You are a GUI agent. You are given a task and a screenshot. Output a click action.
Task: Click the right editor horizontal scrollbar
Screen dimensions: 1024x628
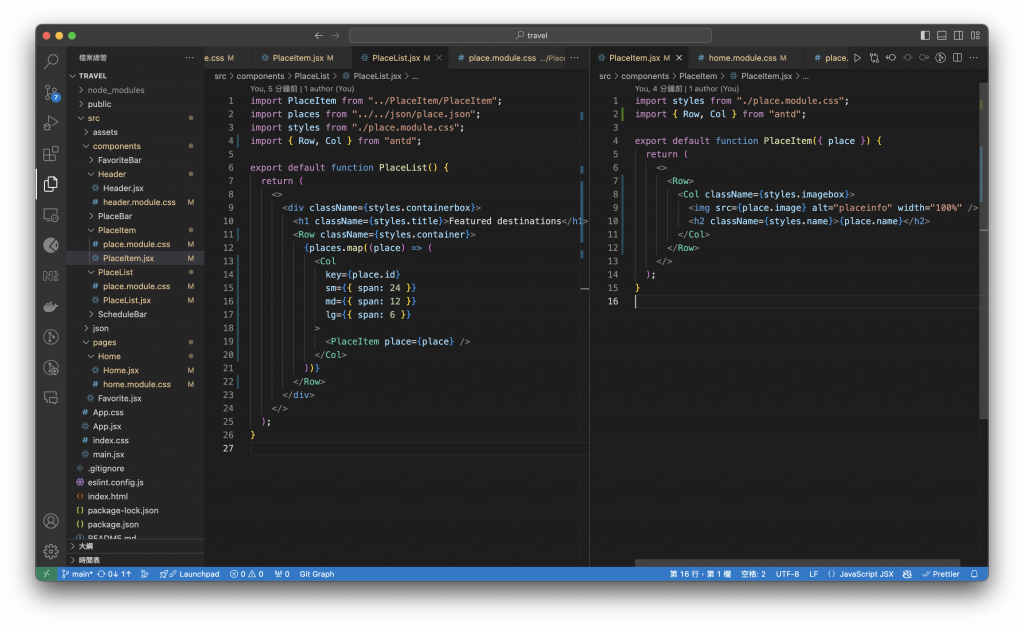point(797,563)
